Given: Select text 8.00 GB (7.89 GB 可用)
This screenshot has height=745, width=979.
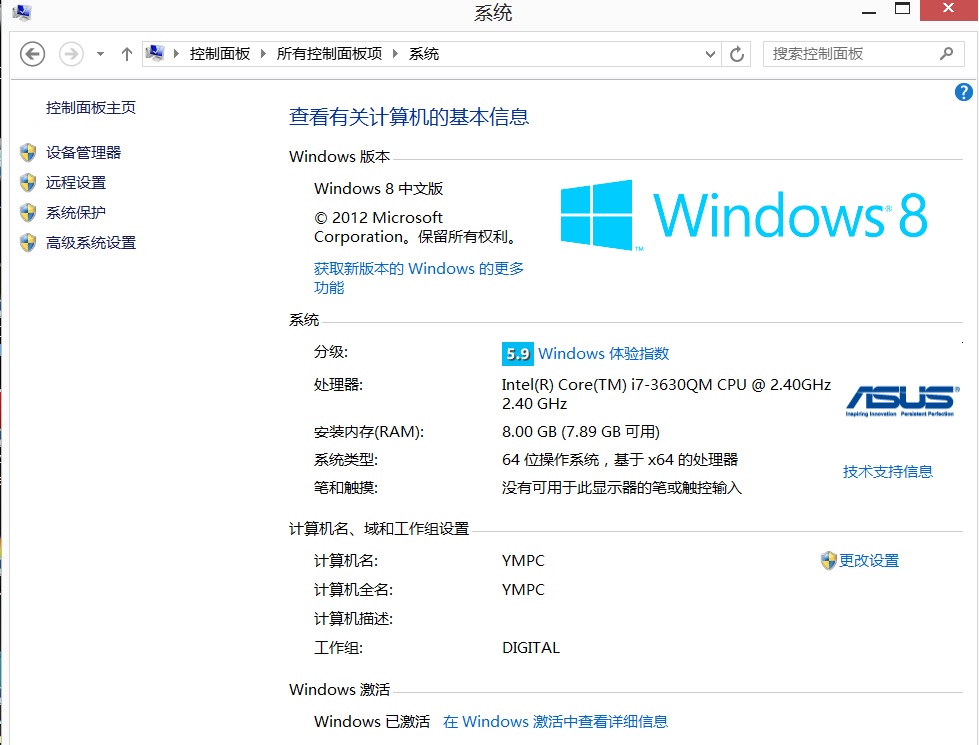Looking at the screenshot, I should (x=581, y=432).
